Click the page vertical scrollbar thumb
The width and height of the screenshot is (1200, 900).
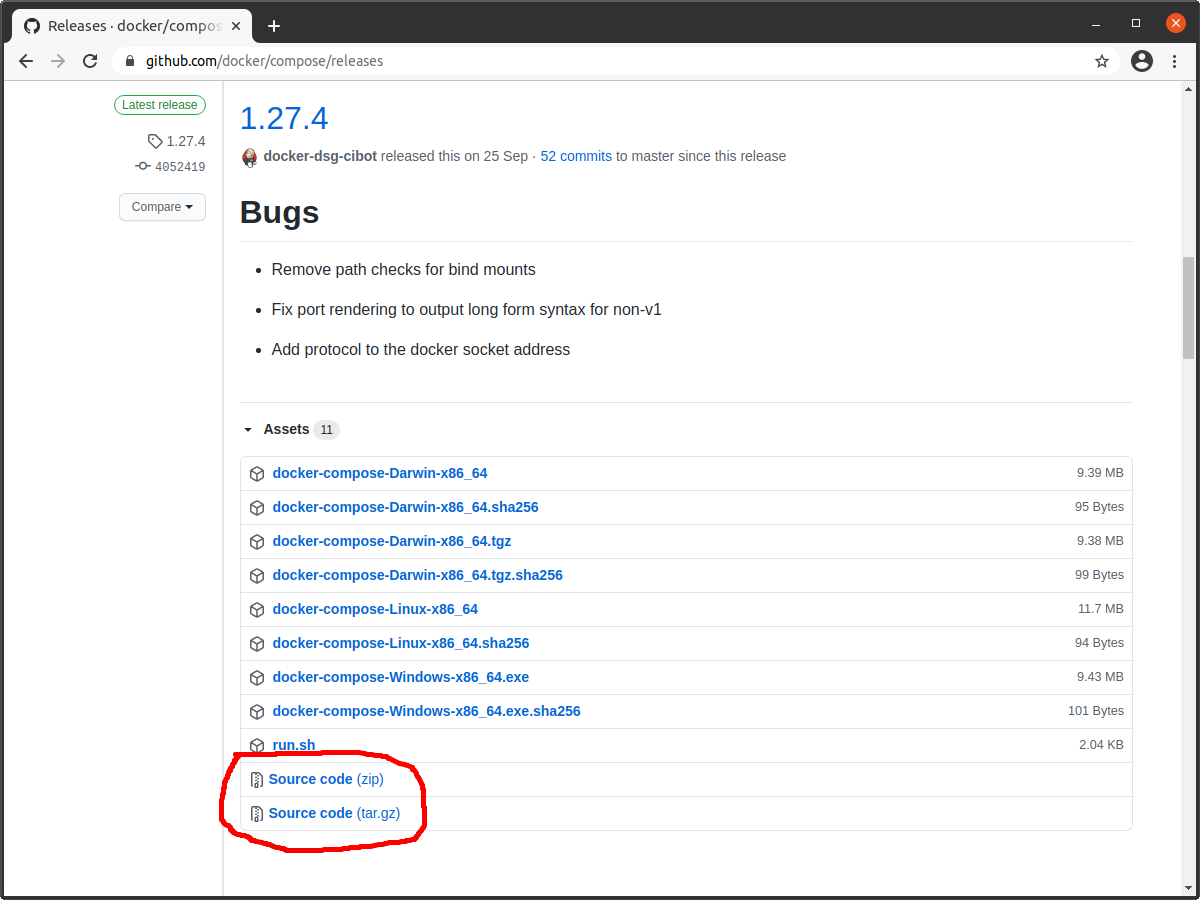tap(1188, 307)
